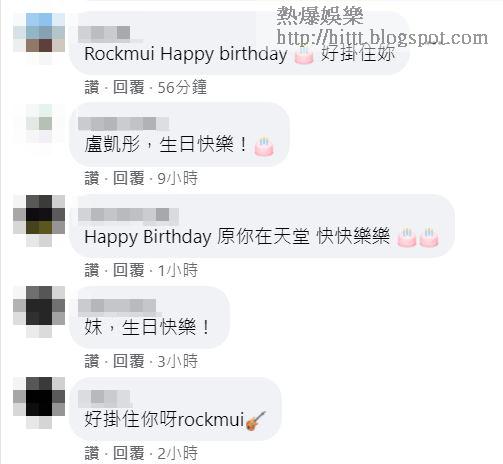Reply to the 妹，生日快樂 comment

128,361
